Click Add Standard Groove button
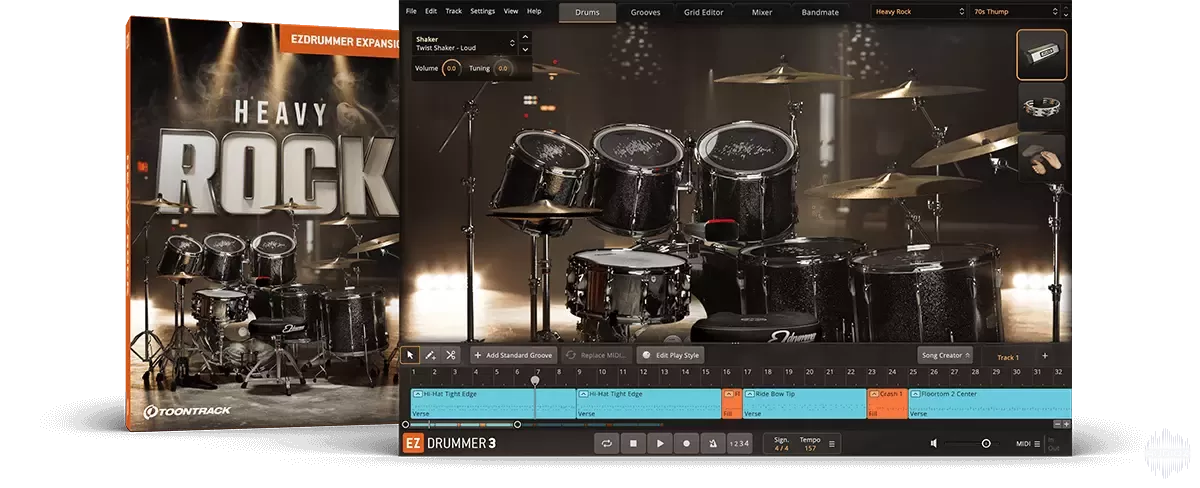 click(513, 355)
